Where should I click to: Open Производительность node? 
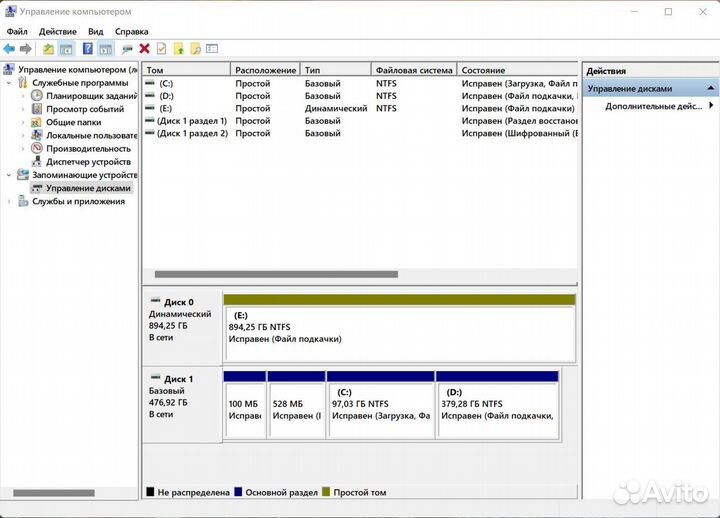pyautogui.click(x=88, y=148)
